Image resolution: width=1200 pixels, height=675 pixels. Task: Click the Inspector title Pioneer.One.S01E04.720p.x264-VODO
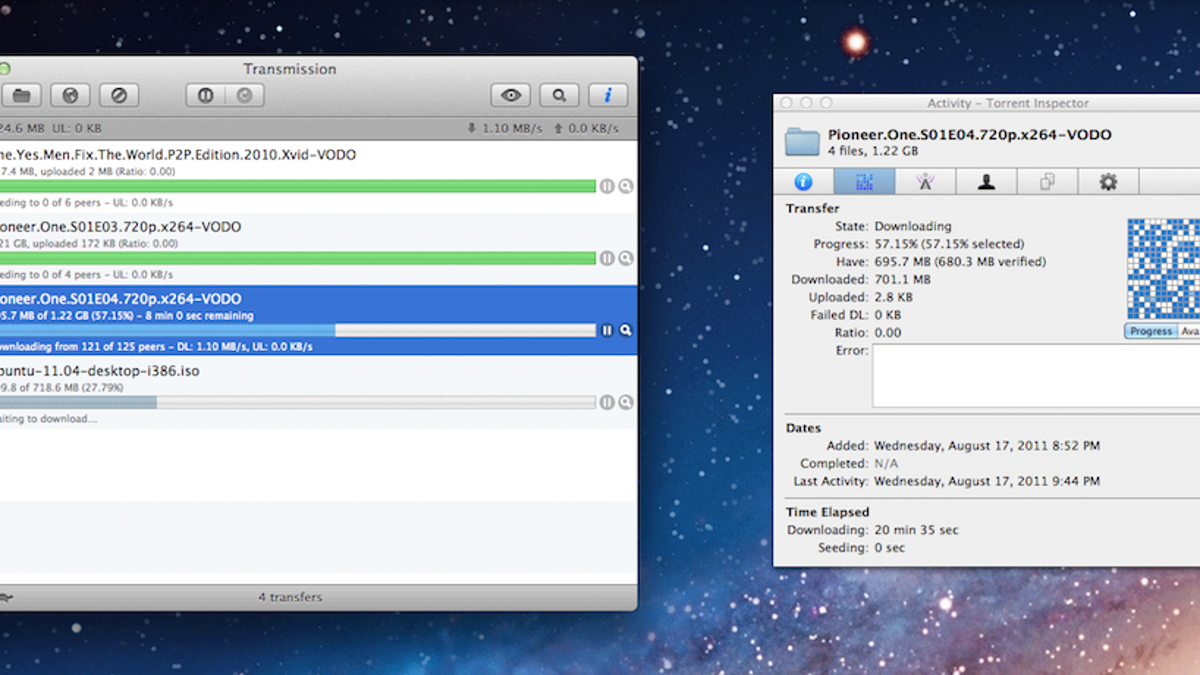[x=969, y=135]
